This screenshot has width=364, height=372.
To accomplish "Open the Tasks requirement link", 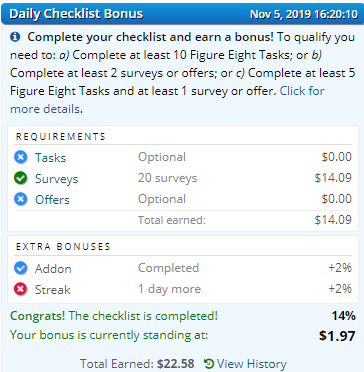I will tap(51, 158).
